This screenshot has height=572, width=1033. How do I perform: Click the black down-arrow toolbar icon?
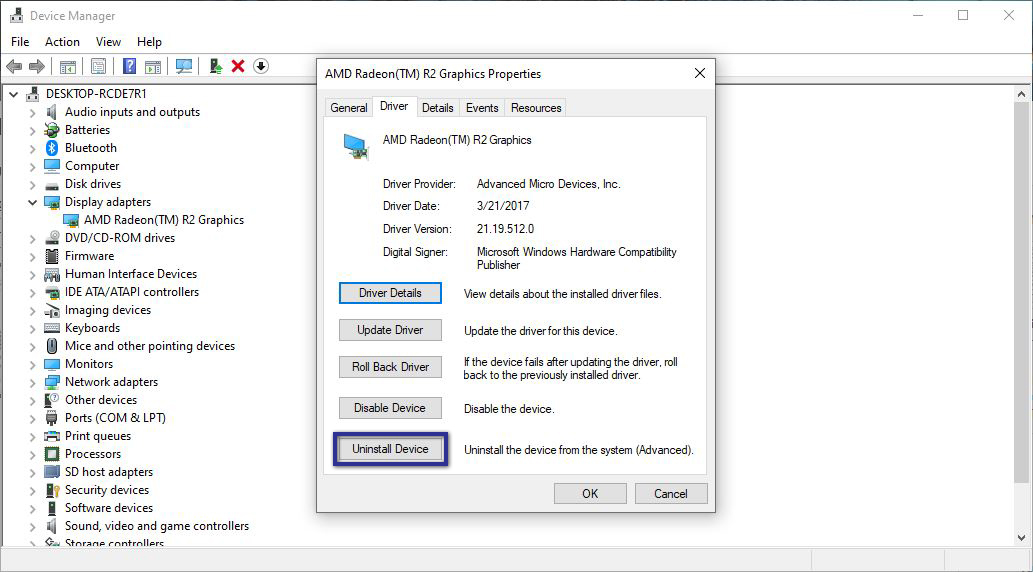(x=261, y=66)
